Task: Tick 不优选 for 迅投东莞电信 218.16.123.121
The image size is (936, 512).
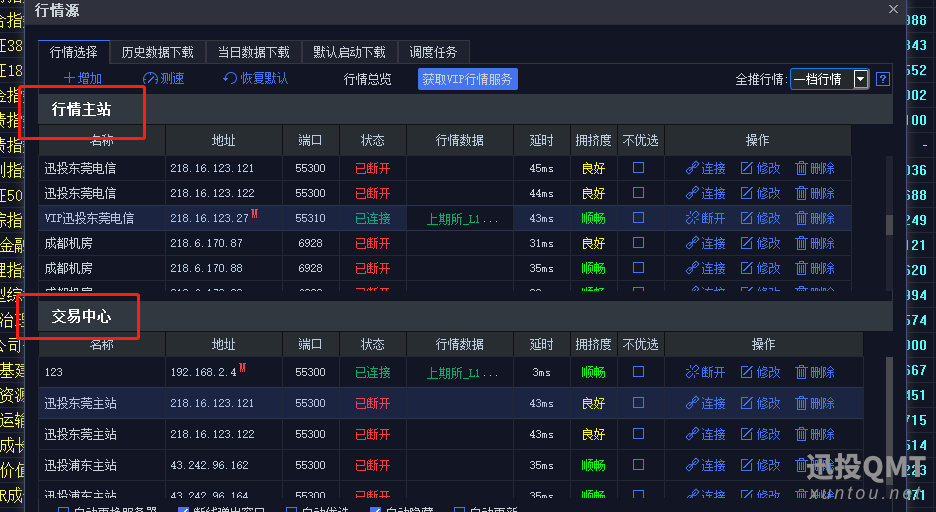Action: tap(638, 168)
